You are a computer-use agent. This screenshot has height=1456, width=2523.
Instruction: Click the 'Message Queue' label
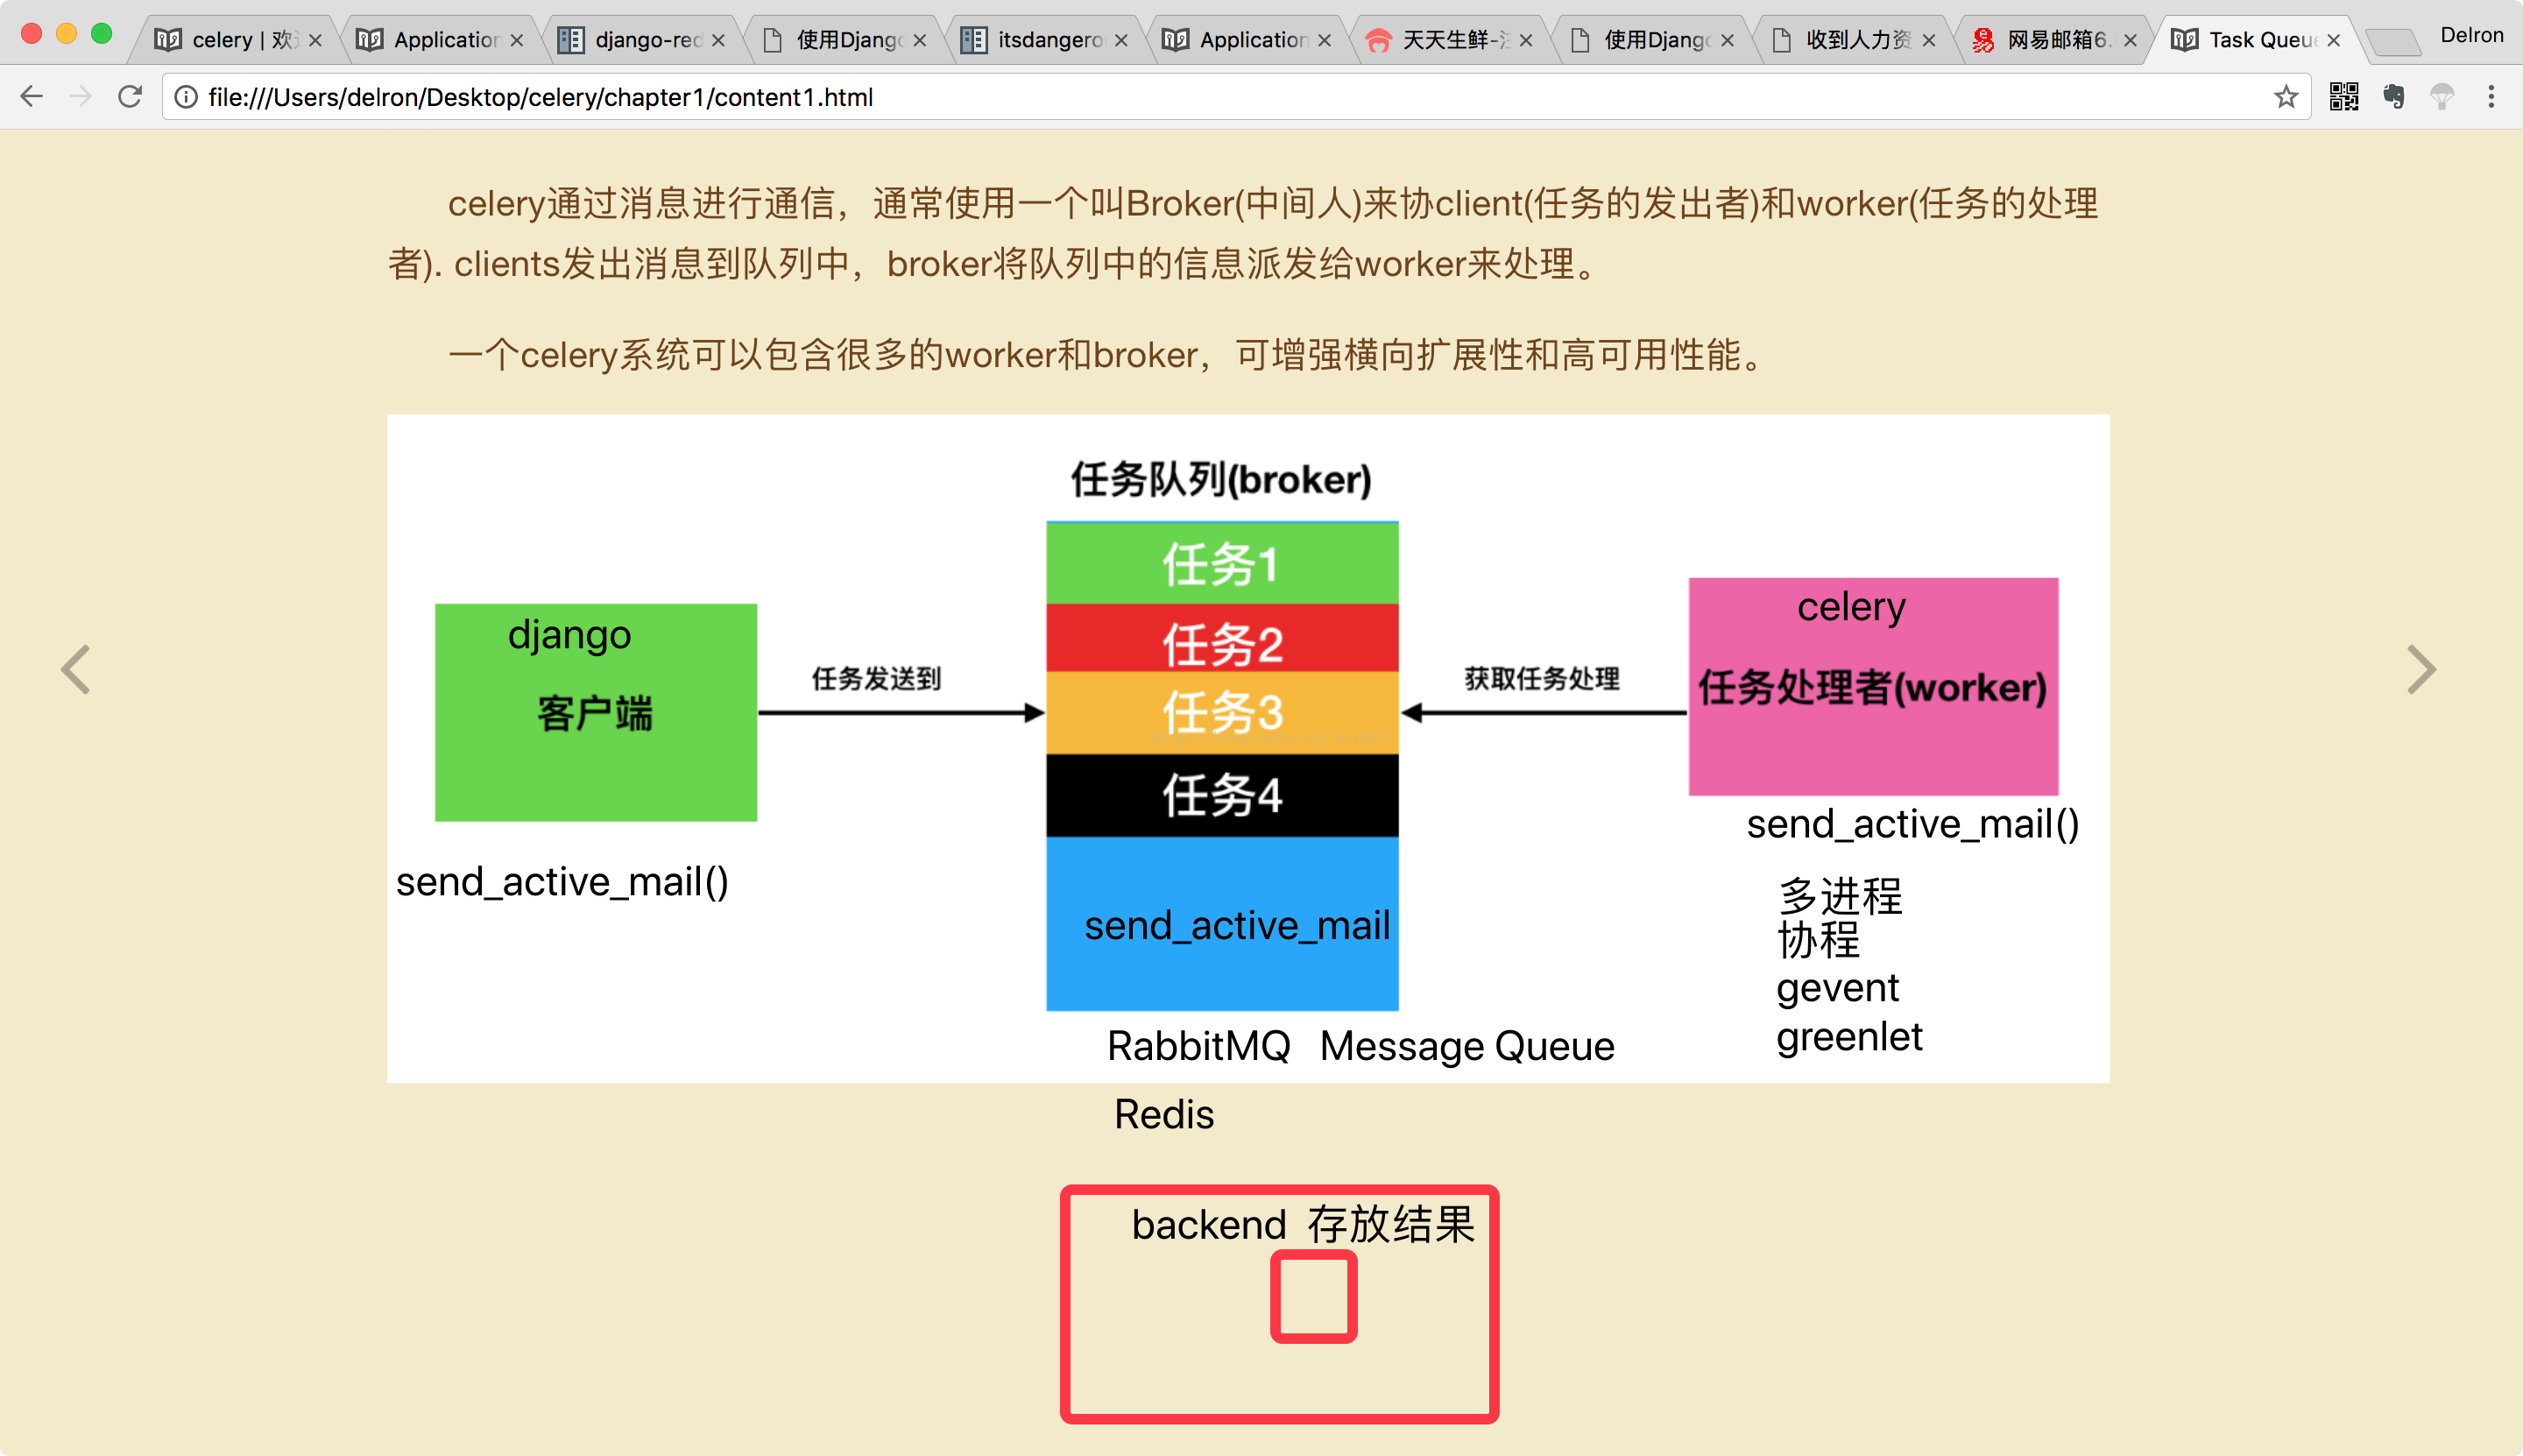(x=1467, y=1046)
